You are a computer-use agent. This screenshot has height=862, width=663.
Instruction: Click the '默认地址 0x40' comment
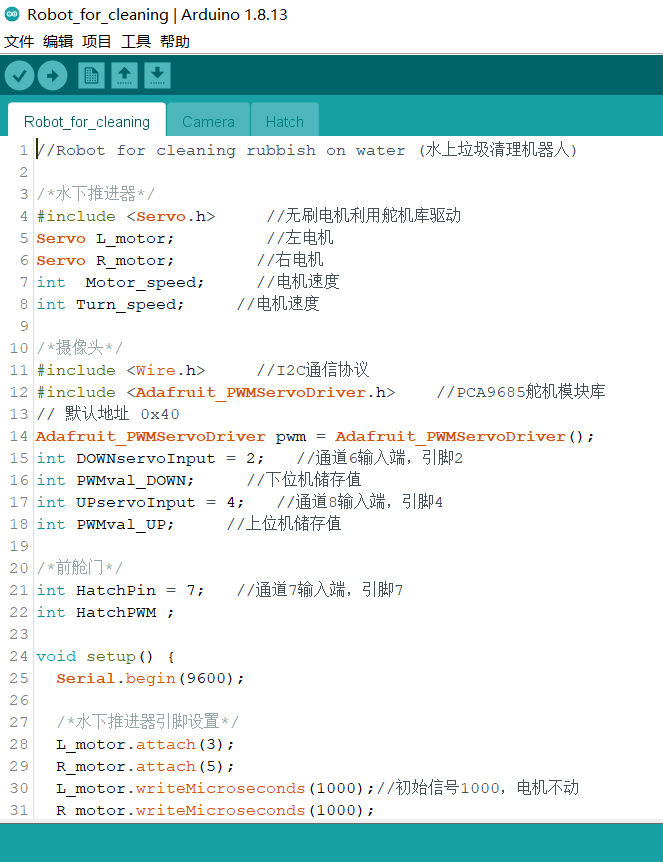pos(108,414)
